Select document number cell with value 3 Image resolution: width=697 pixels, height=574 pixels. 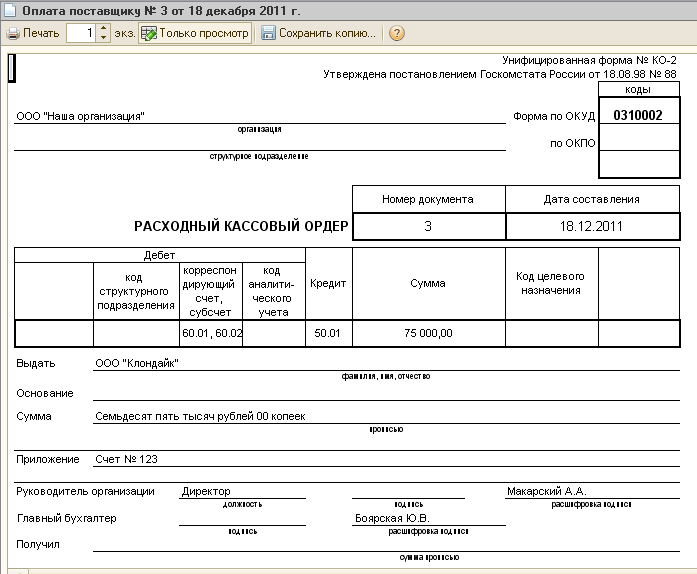(429, 226)
